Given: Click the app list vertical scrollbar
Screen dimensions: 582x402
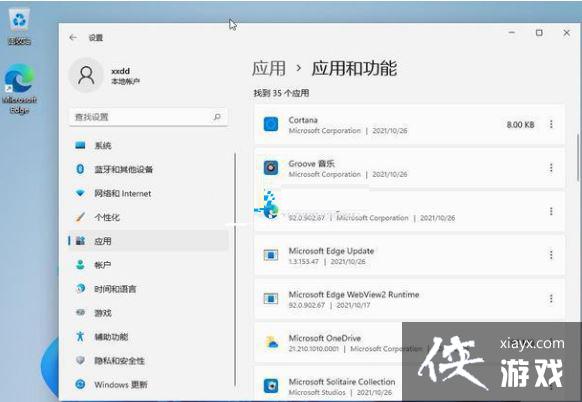Looking at the screenshot, I should 578,158.
